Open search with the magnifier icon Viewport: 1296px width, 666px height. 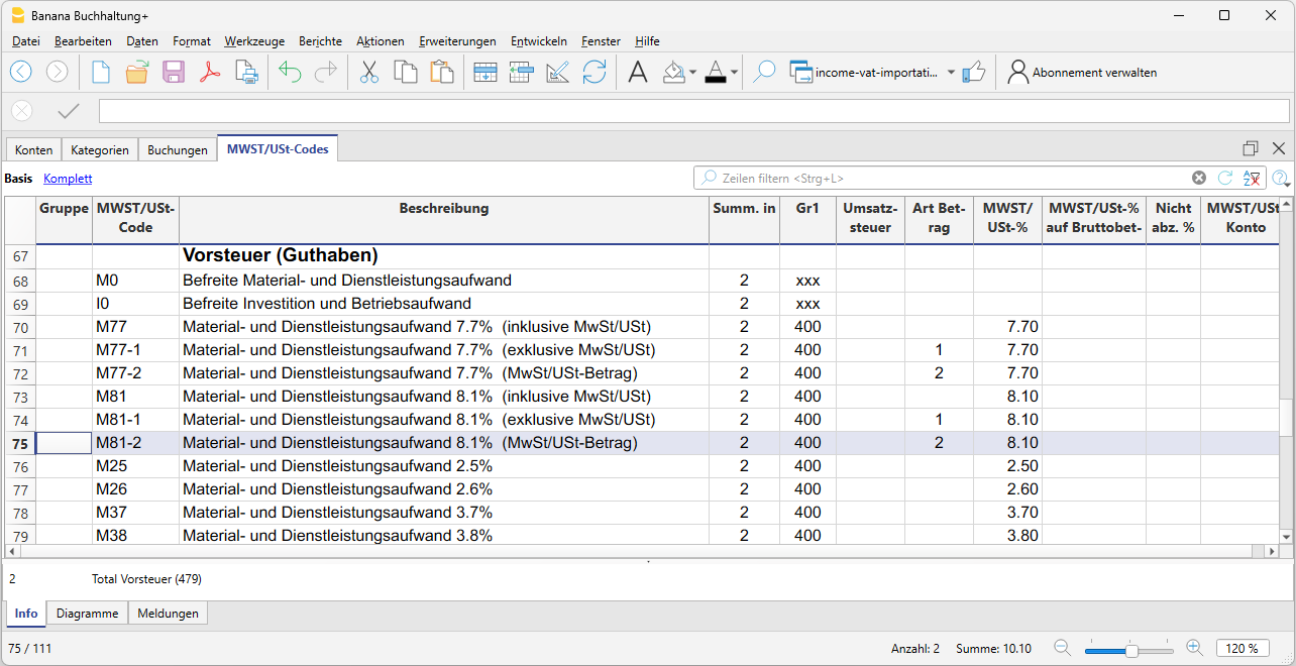pos(765,72)
